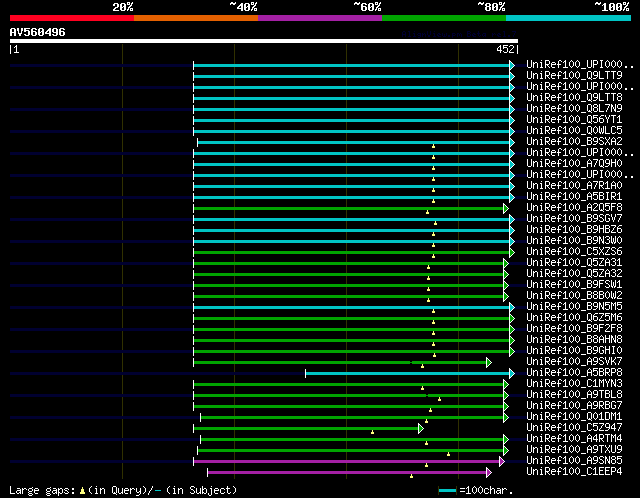Screen dimensions: 640x498
Task: Select the AV560496 query name
Action: pyautogui.click(x=38, y=32)
